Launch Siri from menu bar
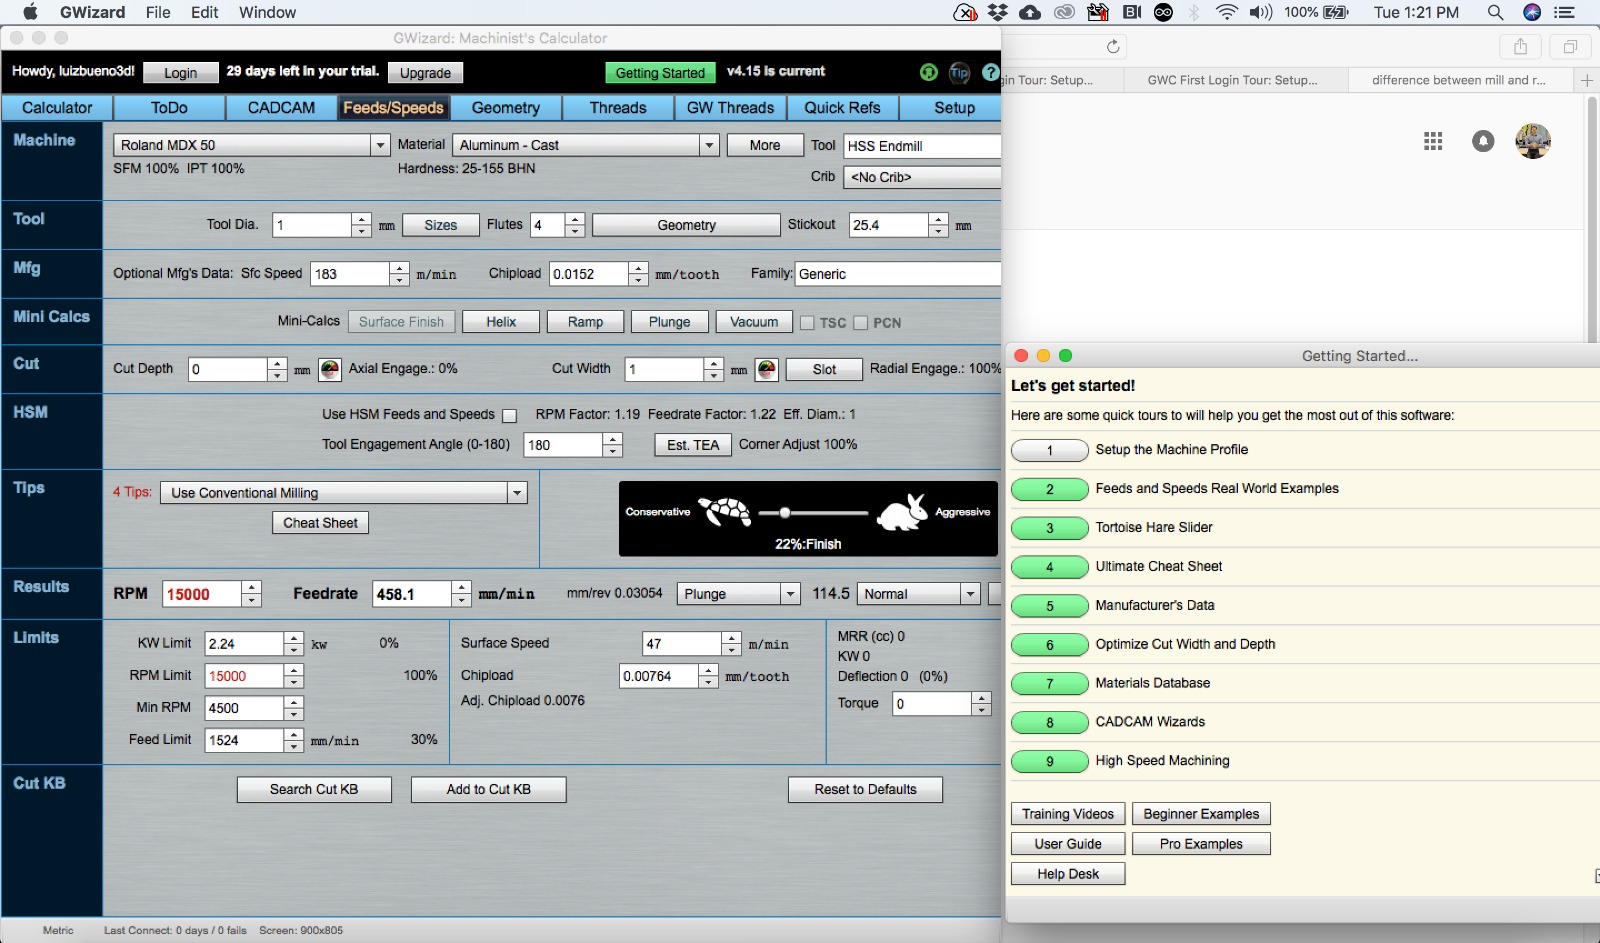Screen dimensions: 1600x943 pyautogui.click(x=1532, y=12)
